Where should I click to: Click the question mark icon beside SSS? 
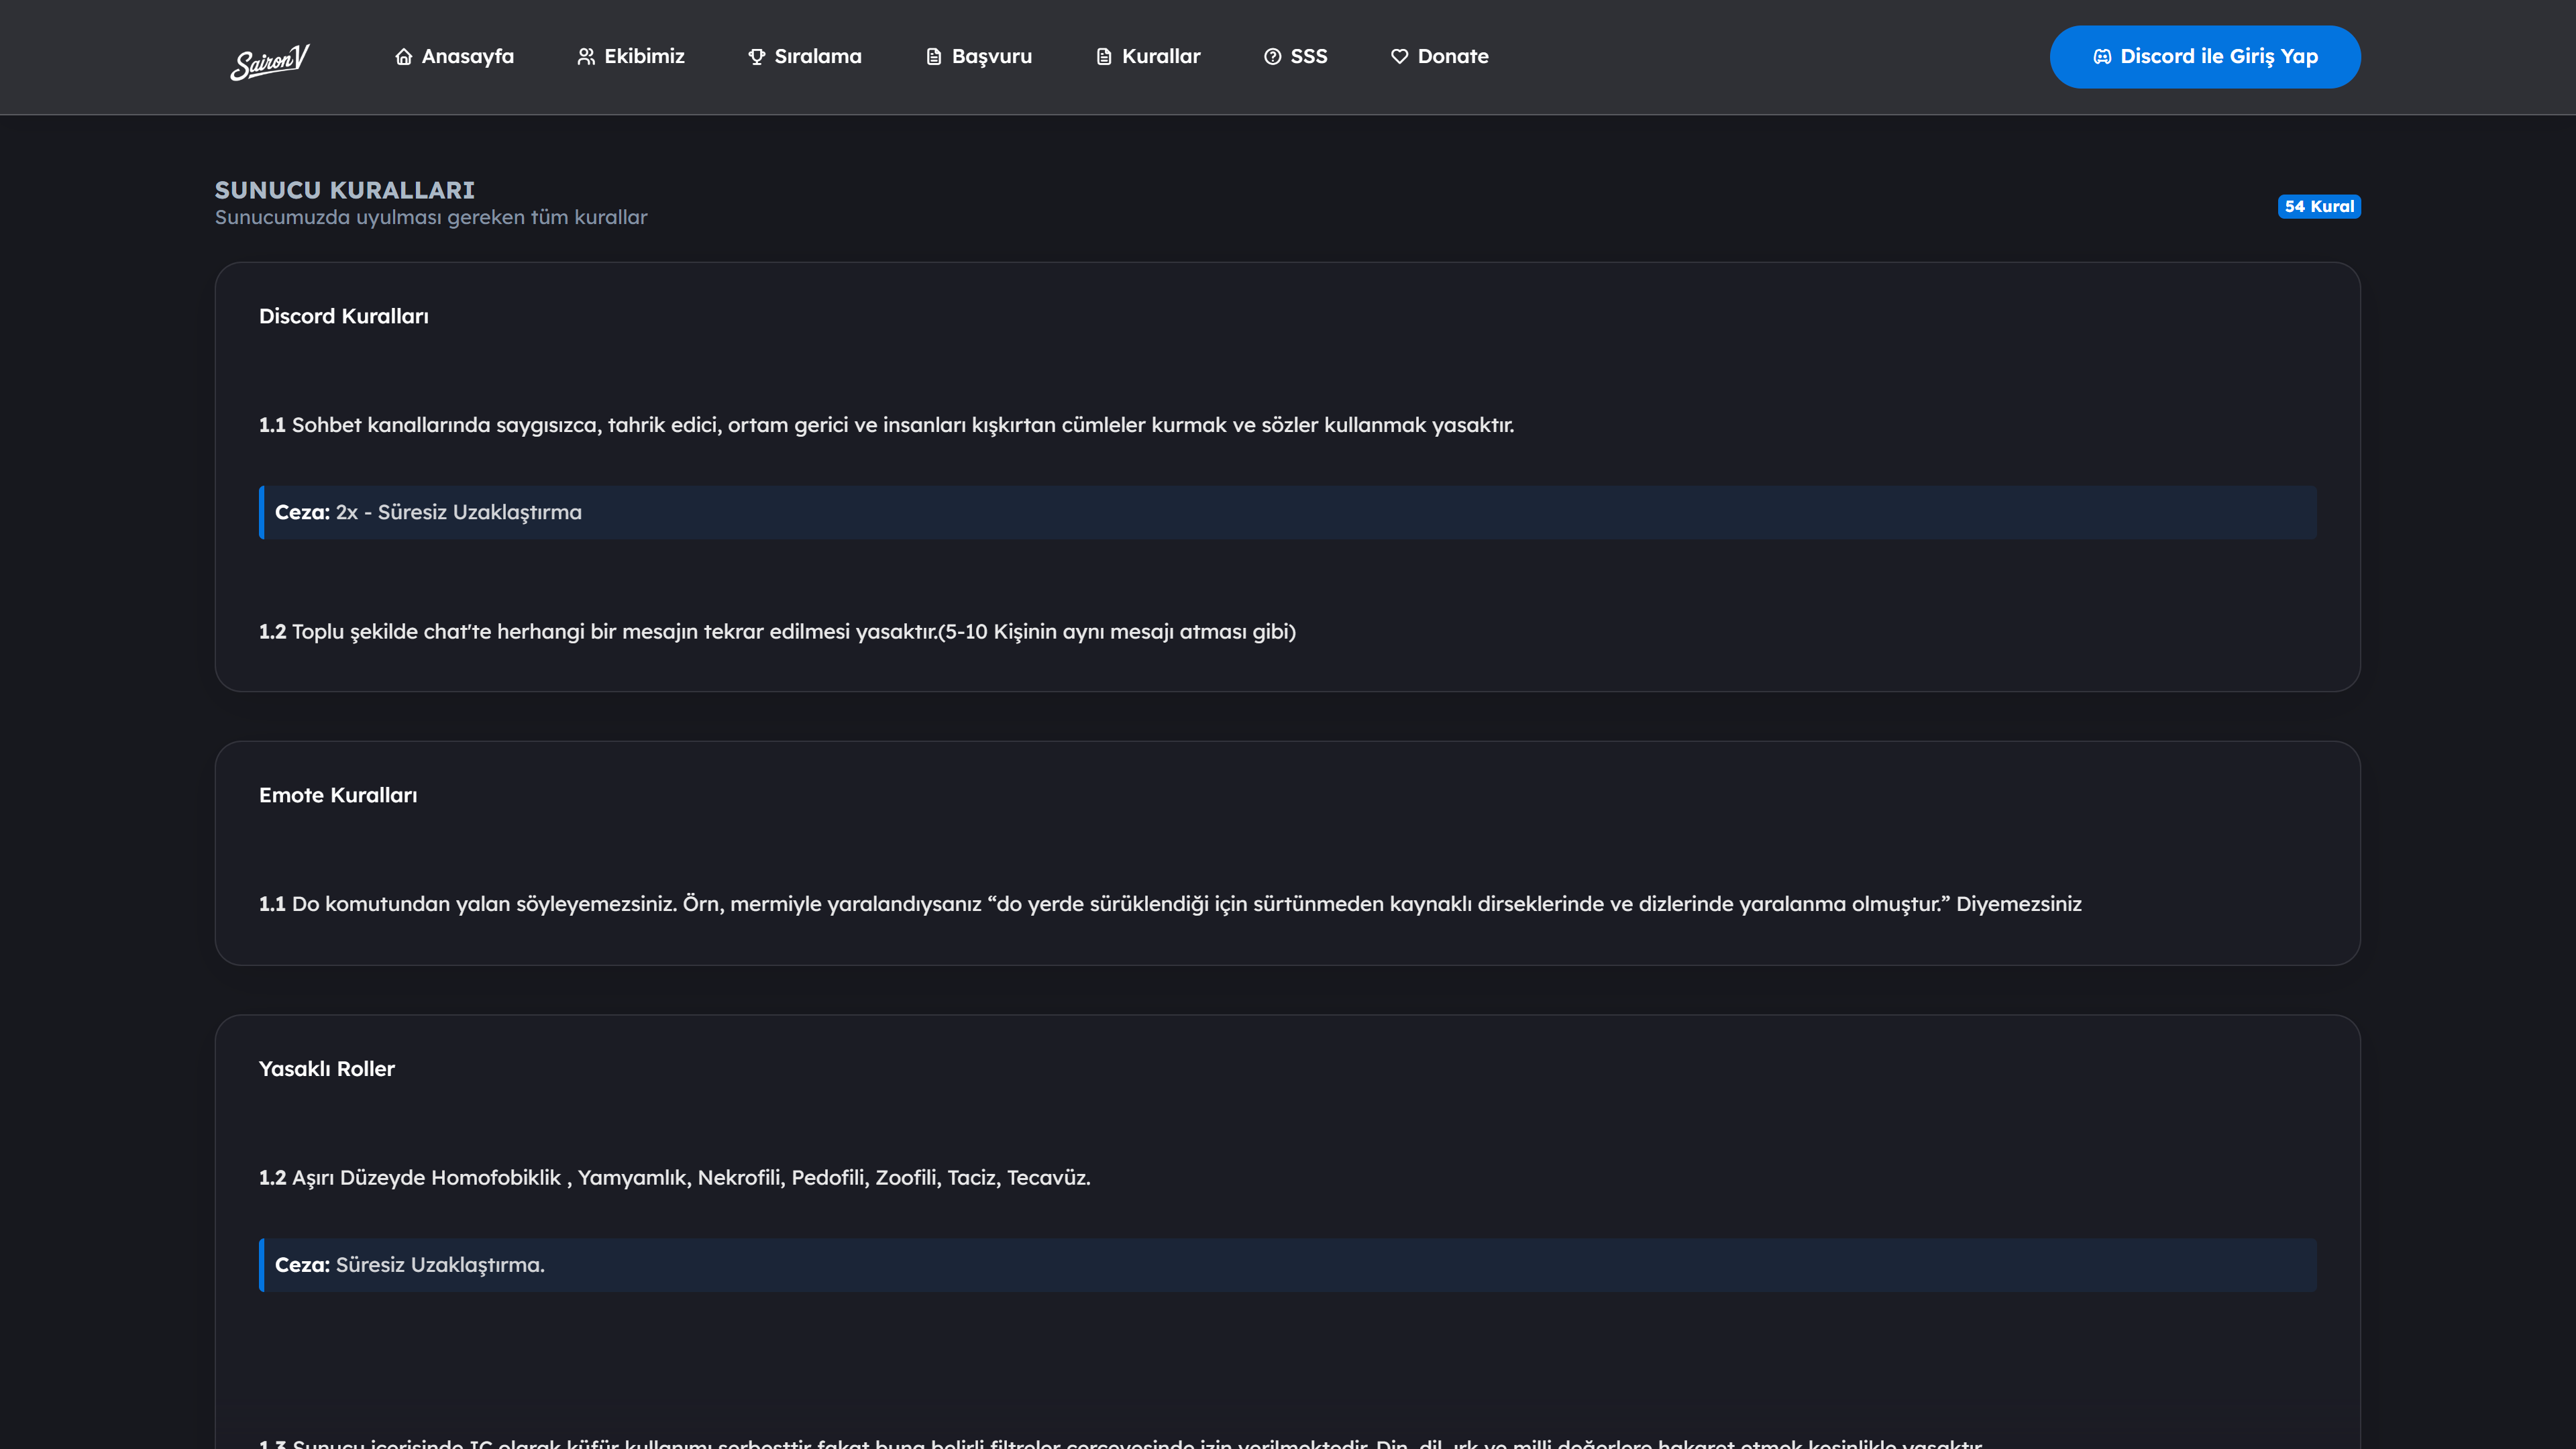click(1272, 57)
